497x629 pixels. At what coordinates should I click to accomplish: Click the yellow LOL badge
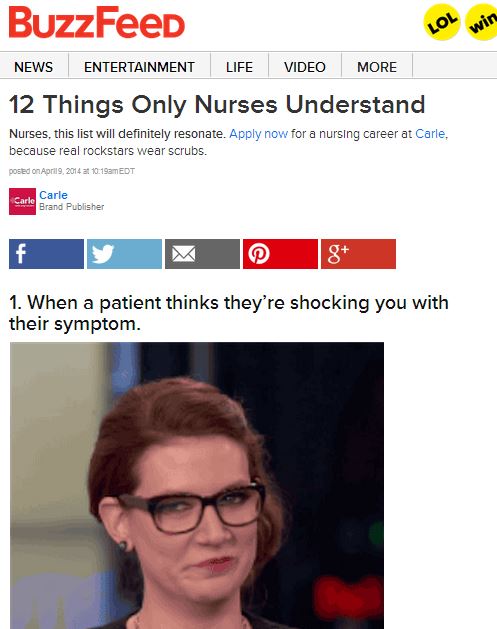[x=442, y=22]
